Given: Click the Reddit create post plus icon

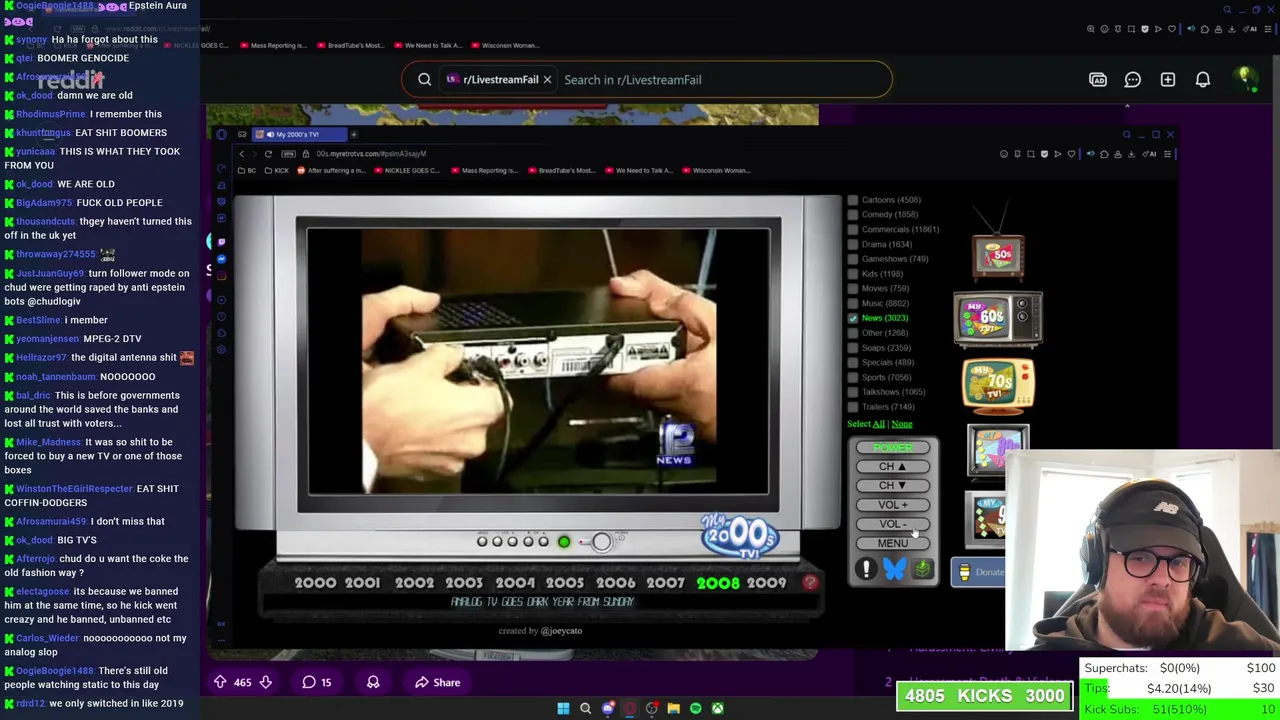Looking at the screenshot, I should click(1168, 79).
